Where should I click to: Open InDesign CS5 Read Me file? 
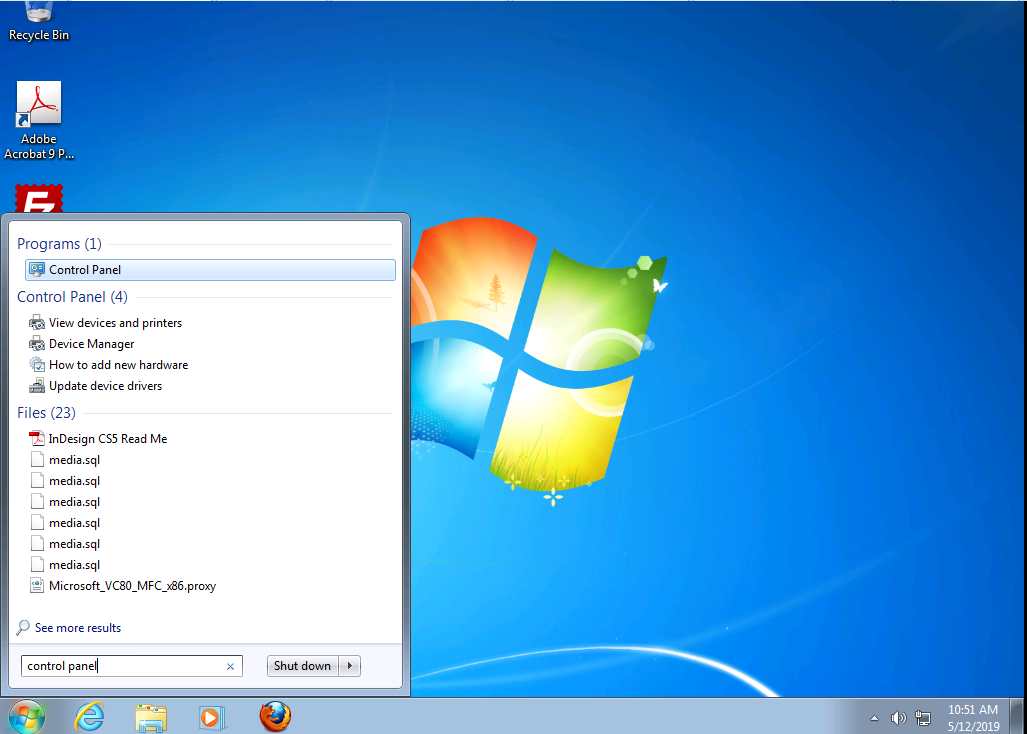(x=108, y=439)
